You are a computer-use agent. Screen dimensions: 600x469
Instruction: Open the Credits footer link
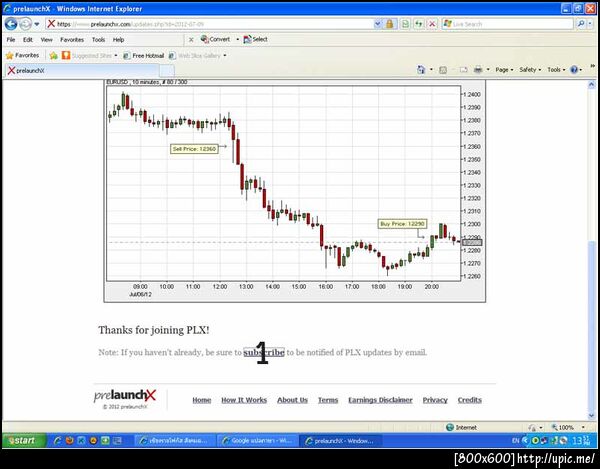[x=470, y=400]
